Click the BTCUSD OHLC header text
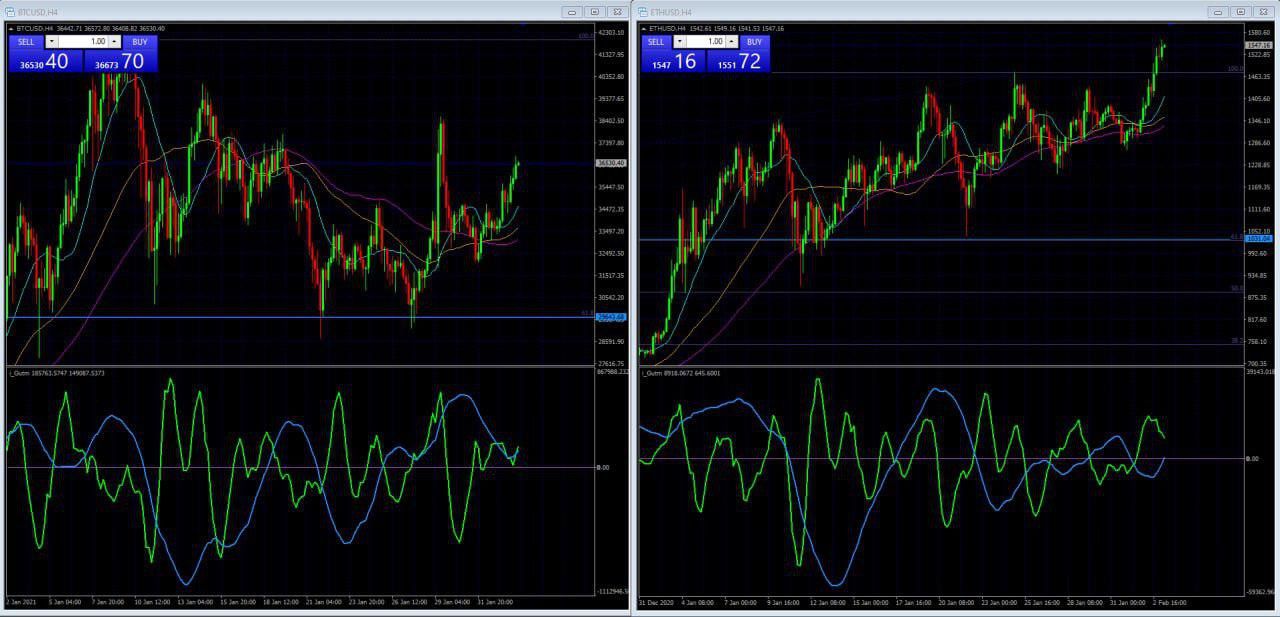The image size is (1280, 617). pos(91,28)
